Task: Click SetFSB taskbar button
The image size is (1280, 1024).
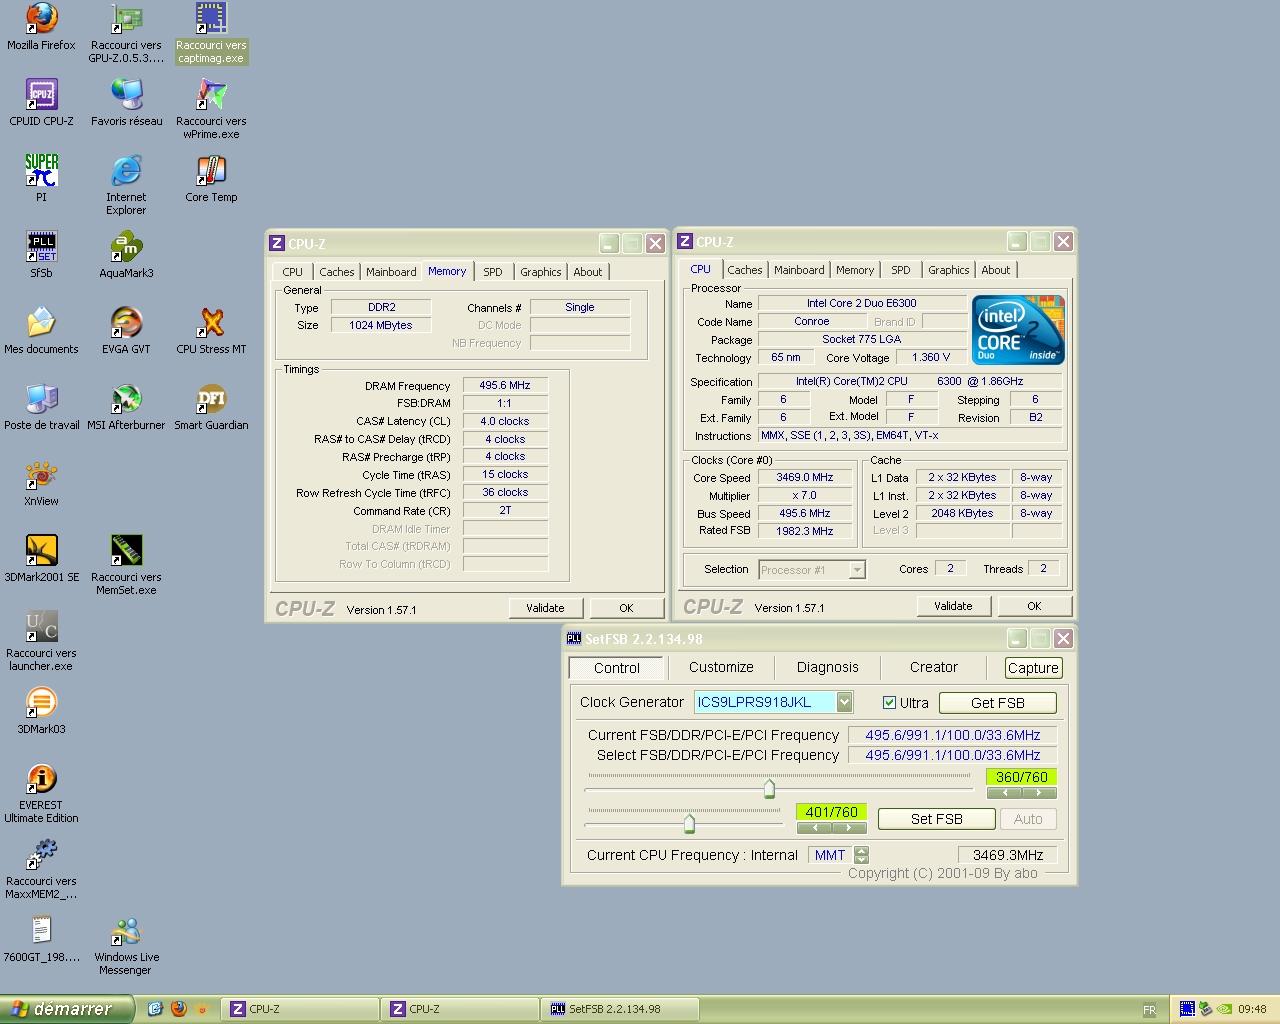Action: (x=620, y=1009)
